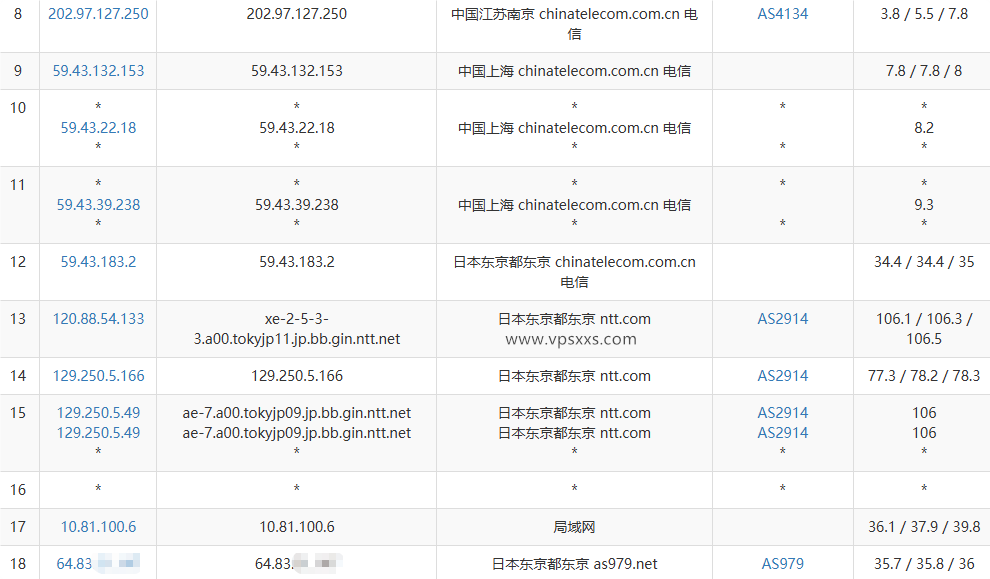Select hop number 16
Image resolution: width=990 pixels, height=579 pixels.
18,489
